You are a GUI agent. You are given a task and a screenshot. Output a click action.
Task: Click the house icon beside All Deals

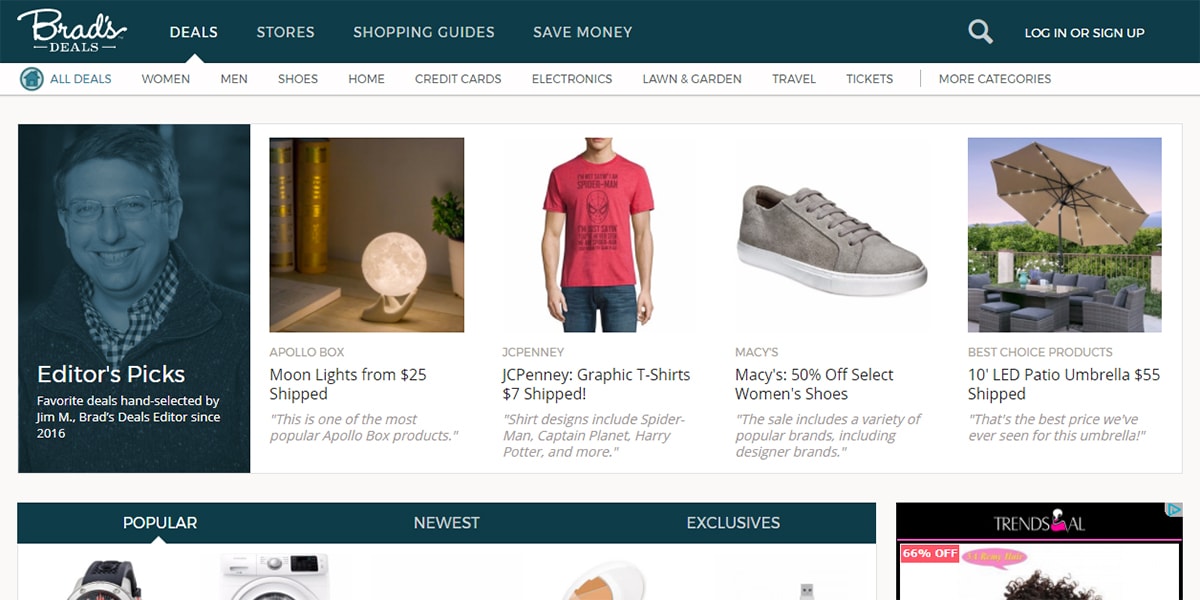[x=32, y=79]
